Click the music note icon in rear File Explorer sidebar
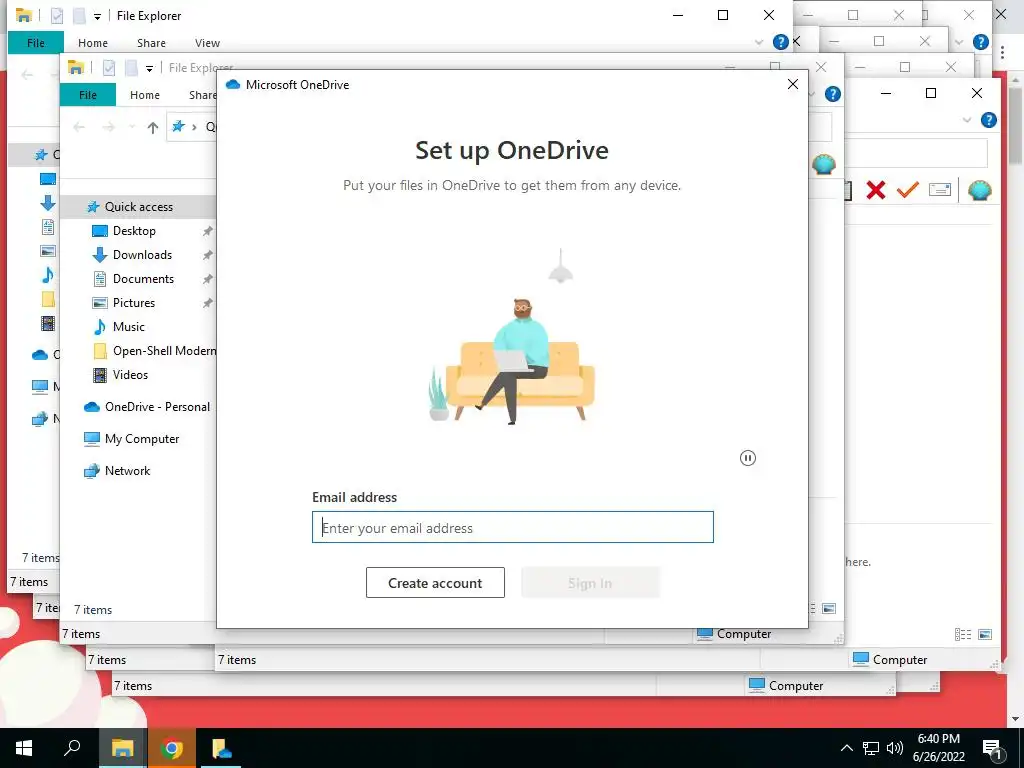Viewport: 1024px width, 768px height. pos(48,276)
